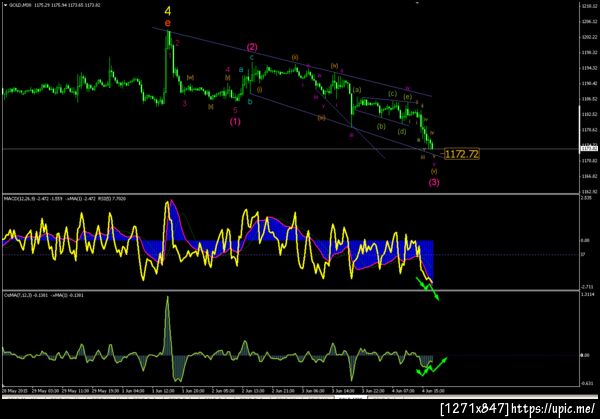The image size is (600, 419).
Task: Select the cyan wave label c
Action: 252,57
